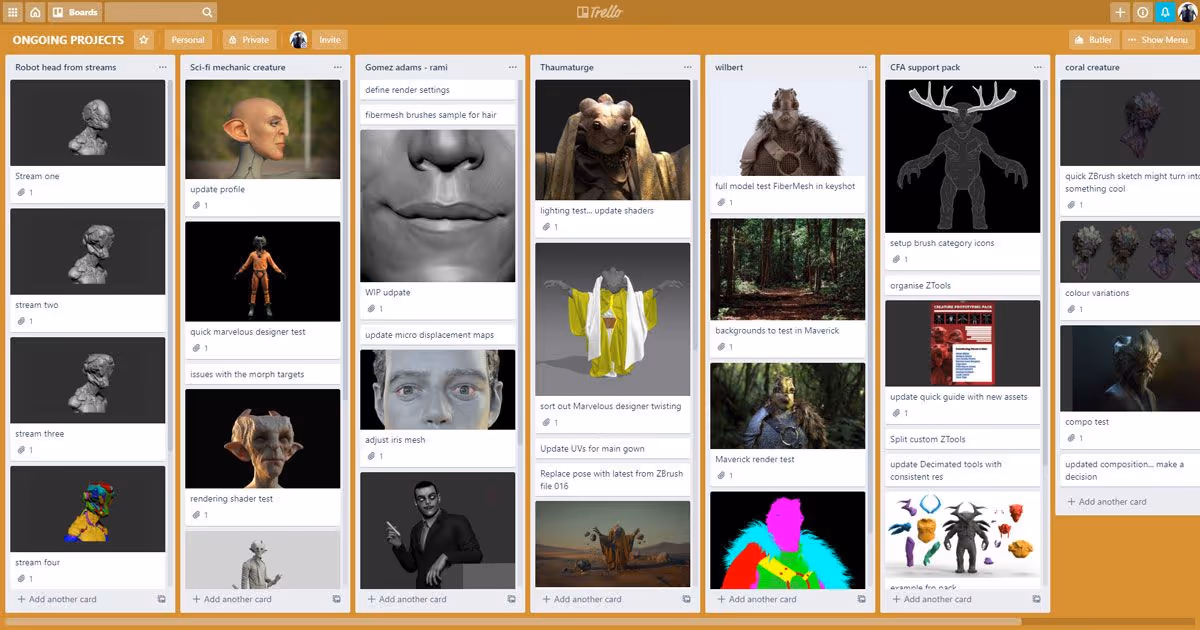
Task: Open card setup brush category icons
Action: tap(962, 176)
